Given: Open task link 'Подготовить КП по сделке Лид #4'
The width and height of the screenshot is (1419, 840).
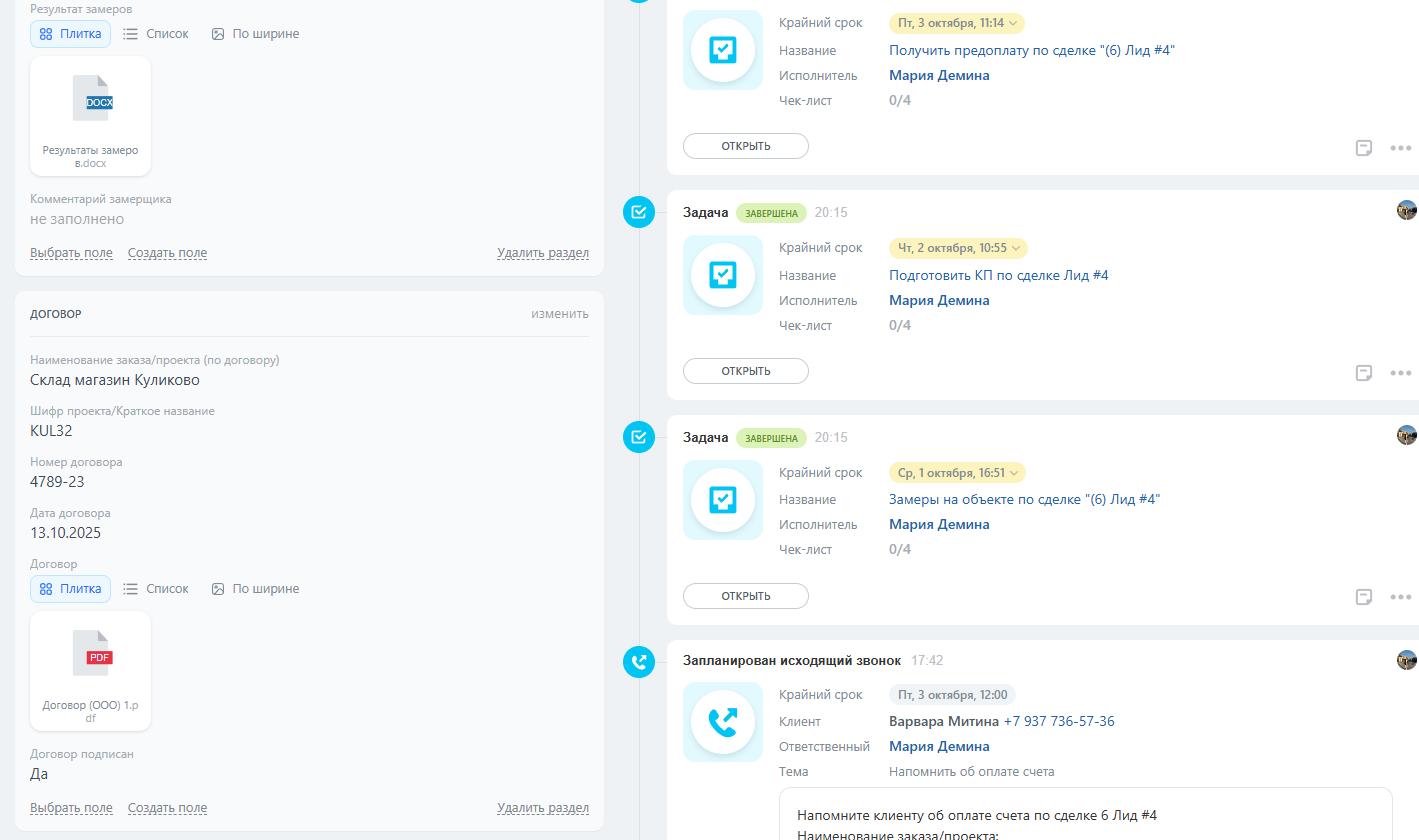Looking at the screenshot, I should tap(999, 275).
